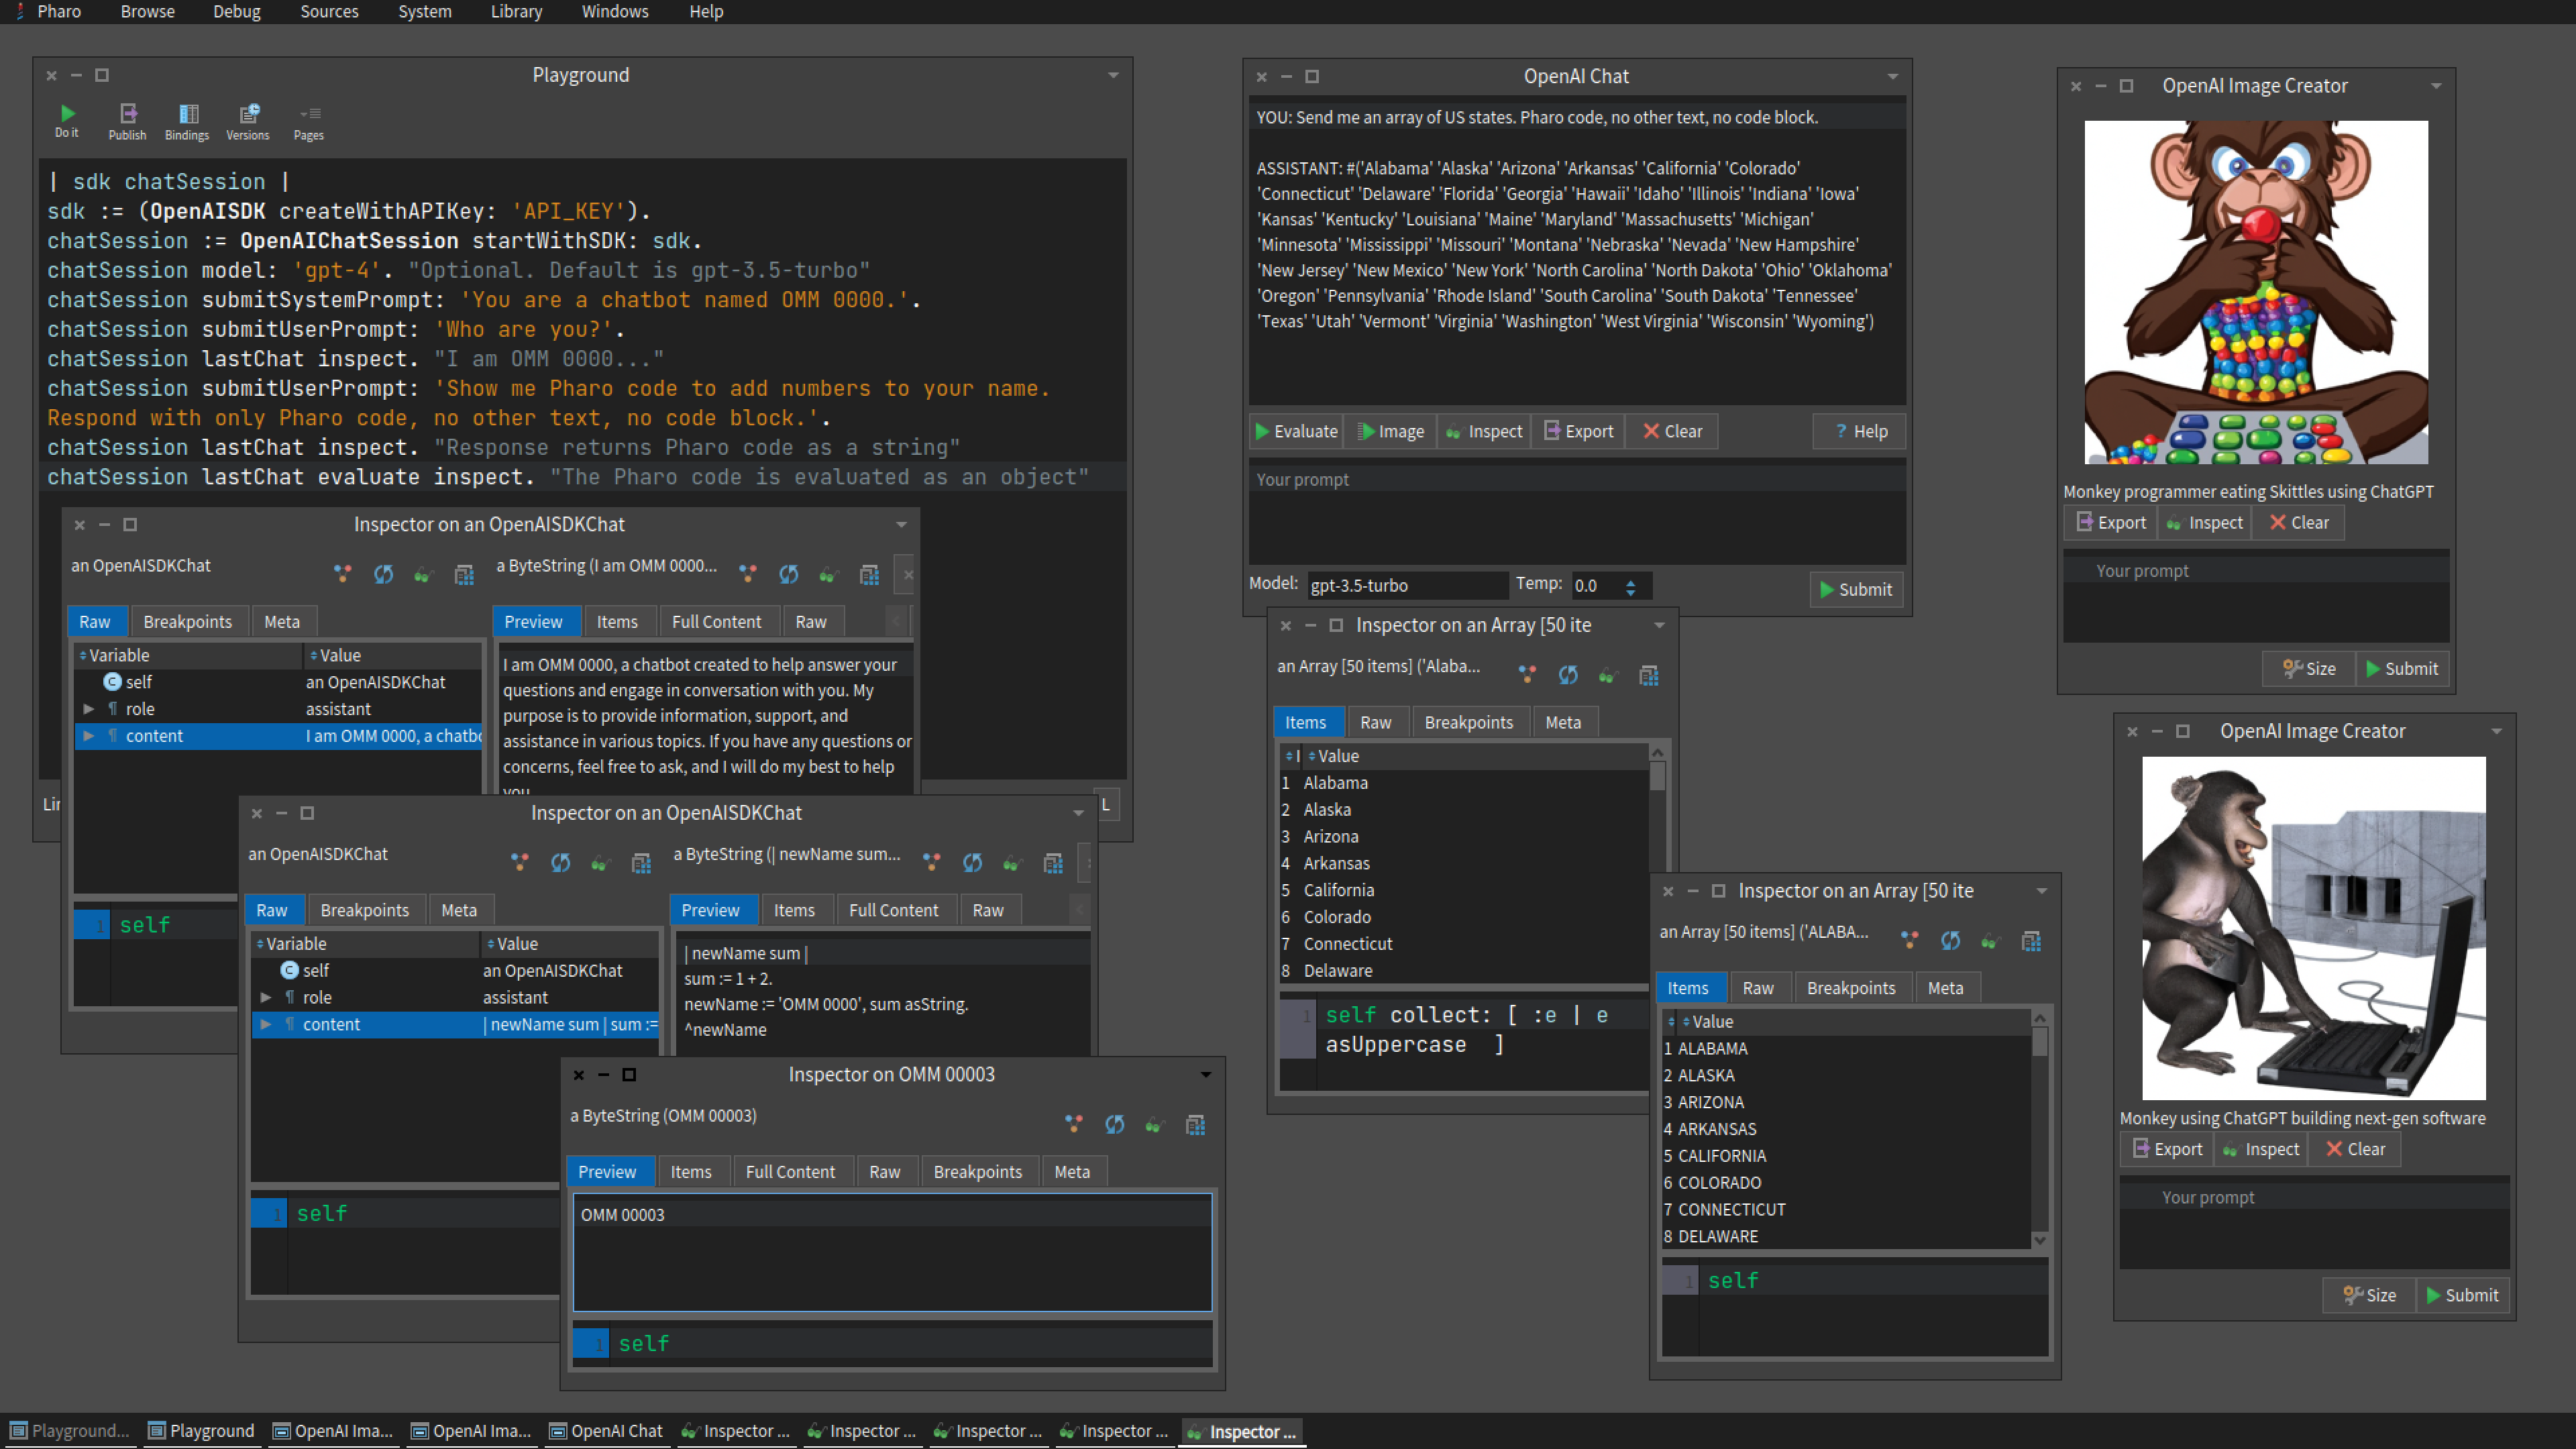Expand the role row in first inspector
The width and height of the screenshot is (2576, 1449).
(89, 709)
